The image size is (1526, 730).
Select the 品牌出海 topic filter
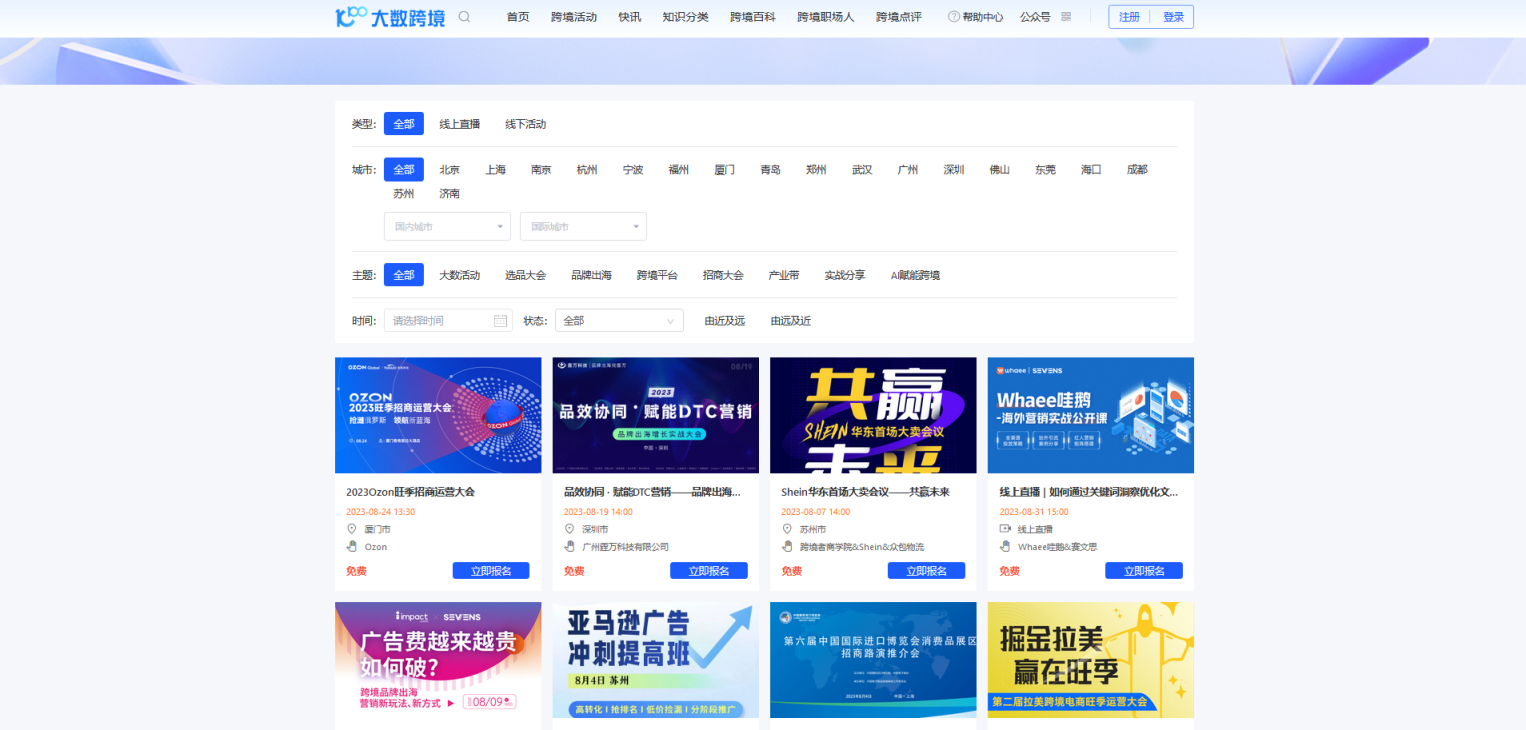click(591, 274)
